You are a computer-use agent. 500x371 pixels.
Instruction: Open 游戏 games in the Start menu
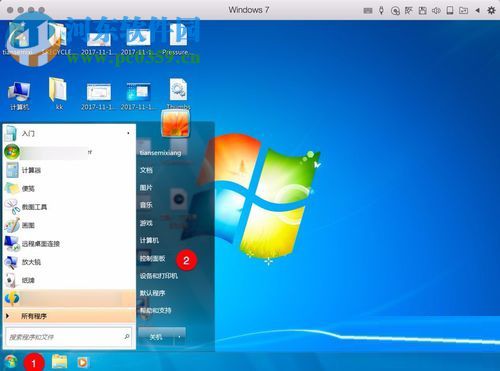point(146,223)
